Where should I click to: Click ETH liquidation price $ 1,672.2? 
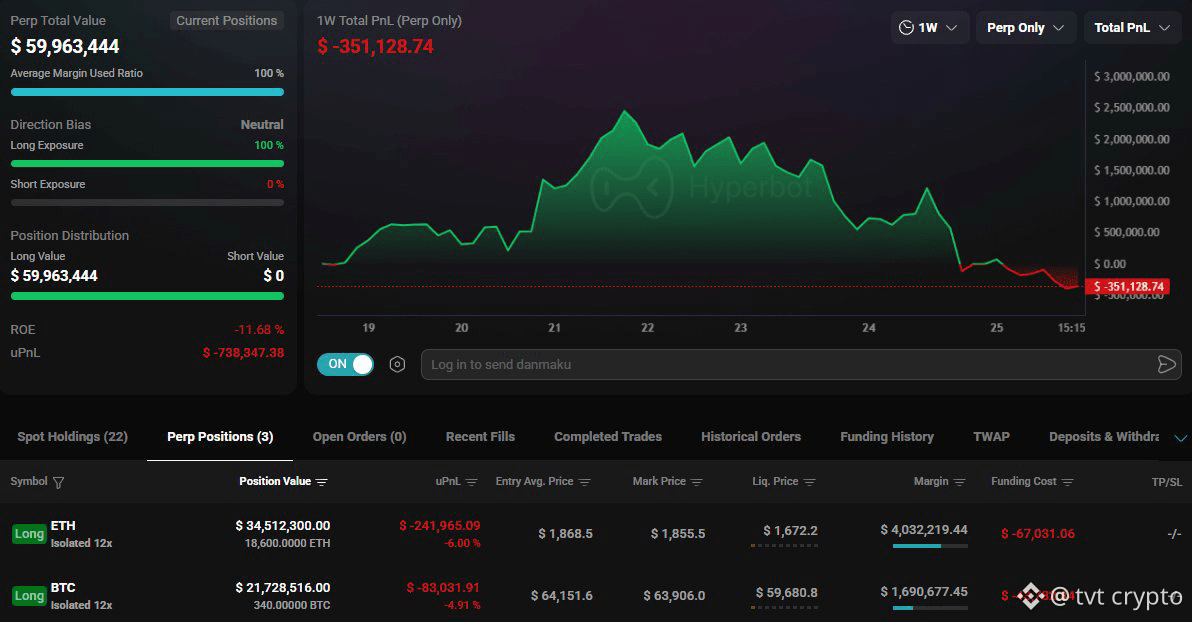[791, 531]
